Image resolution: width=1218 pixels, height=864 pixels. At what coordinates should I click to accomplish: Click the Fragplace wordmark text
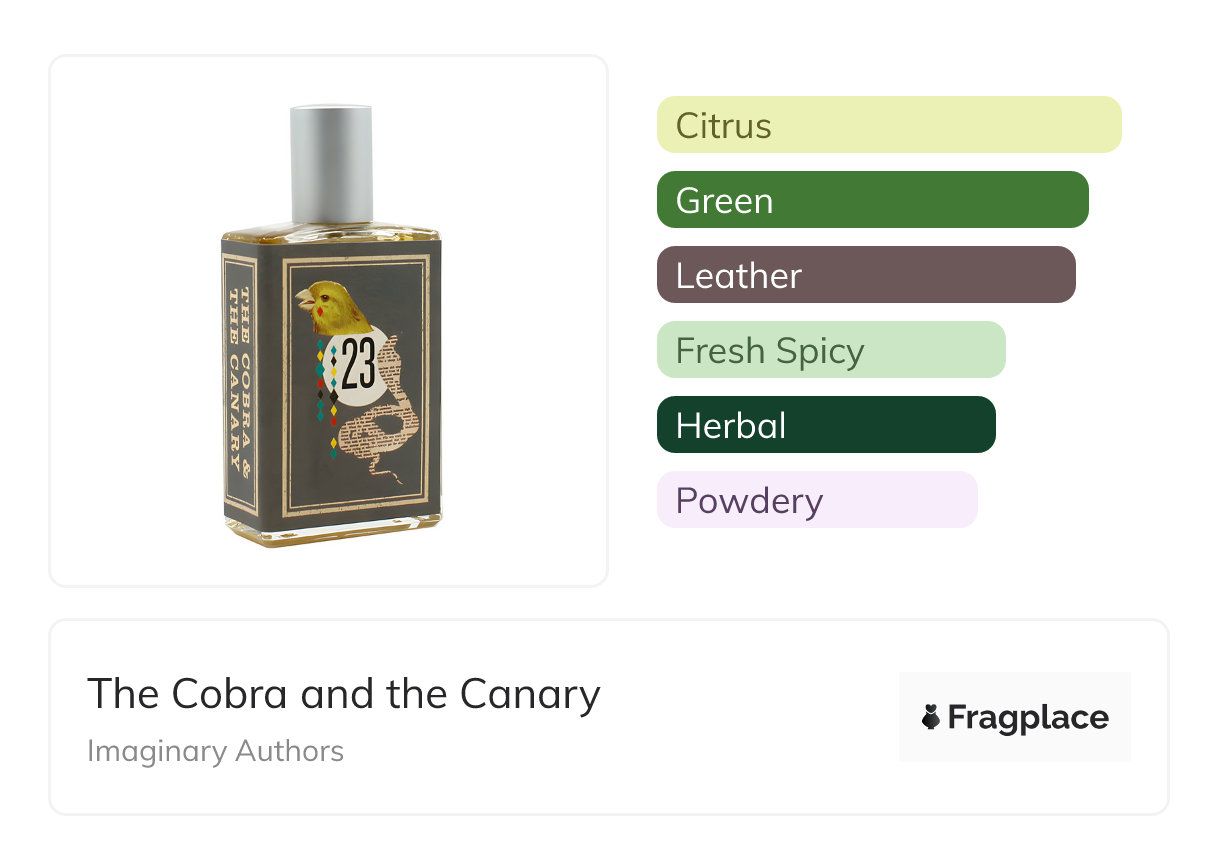[x=1028, y=718]
